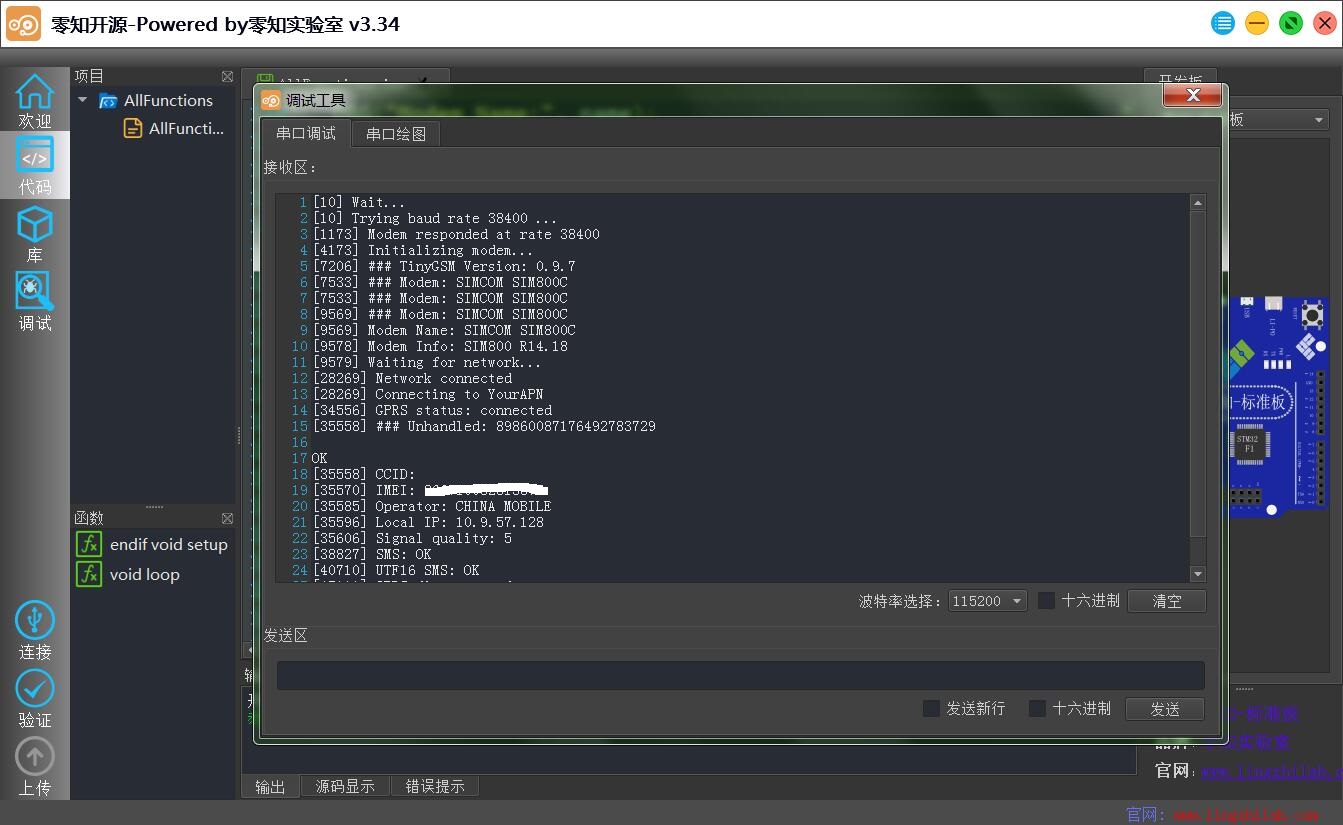
Task: Click log line "Unhandled: 89860087176492783729"
Action: (484, 426)
